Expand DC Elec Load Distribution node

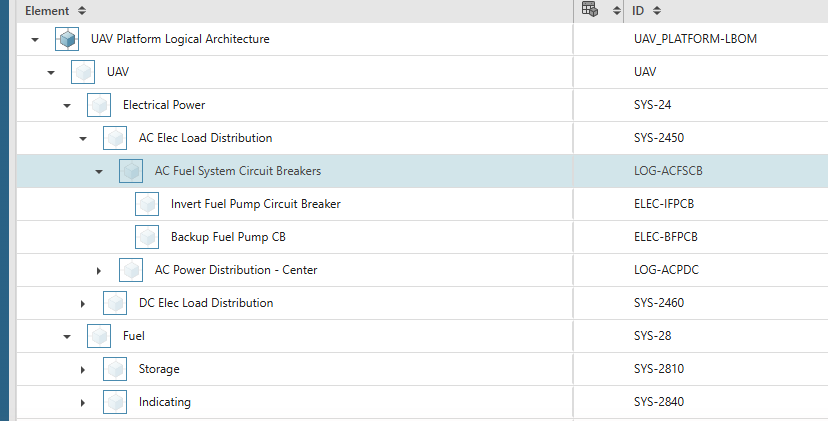point(83,304)
